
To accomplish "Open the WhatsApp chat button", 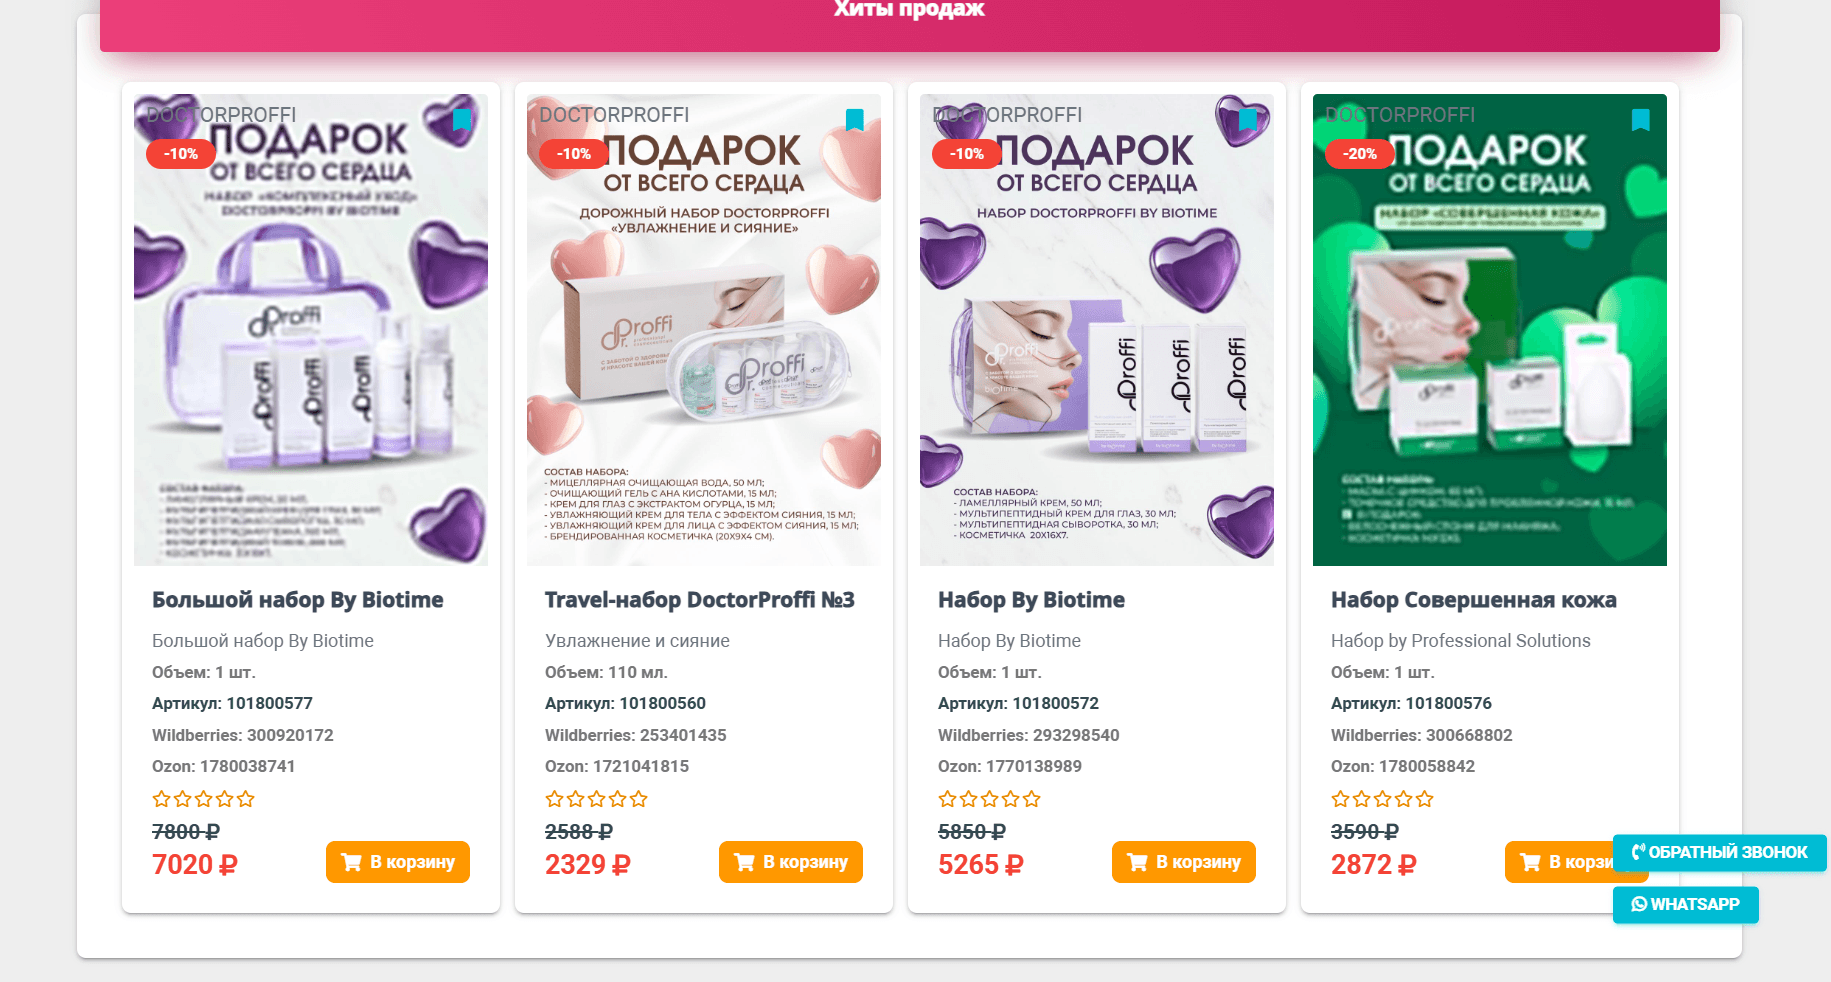I will point(1686,905).
